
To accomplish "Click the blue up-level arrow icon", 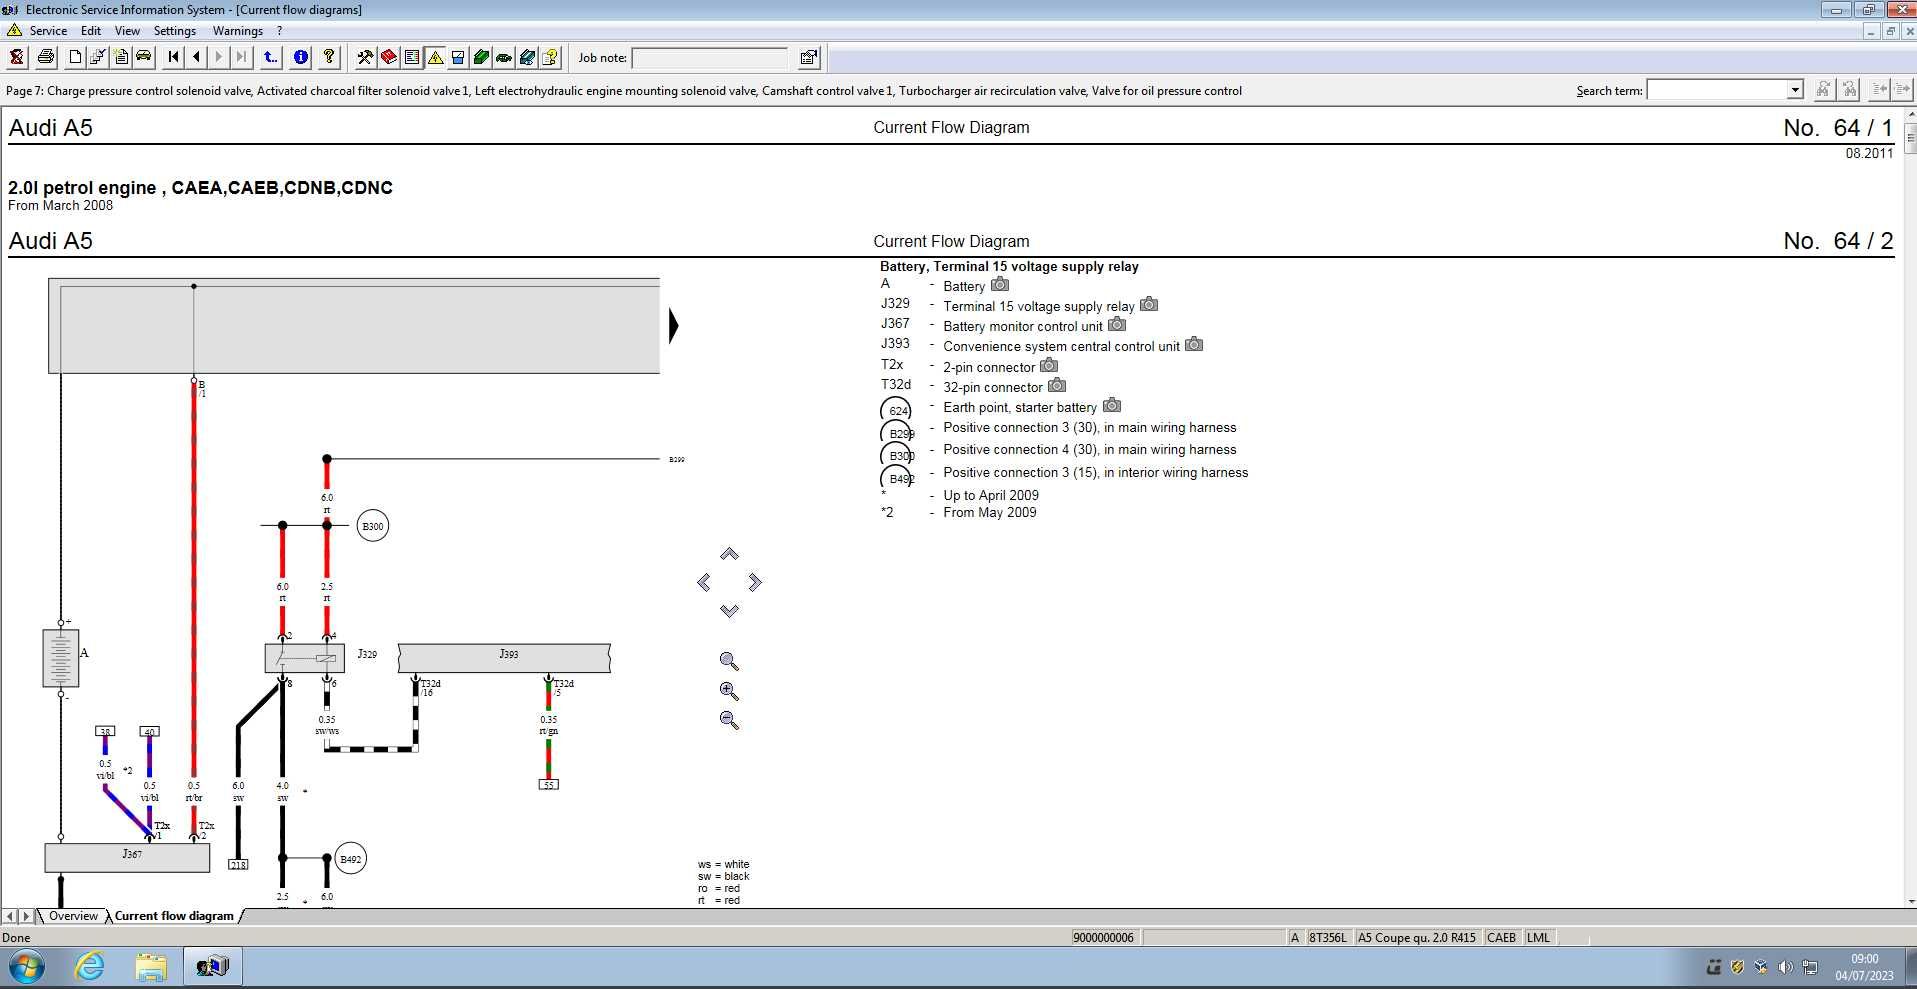I will 270,57.
